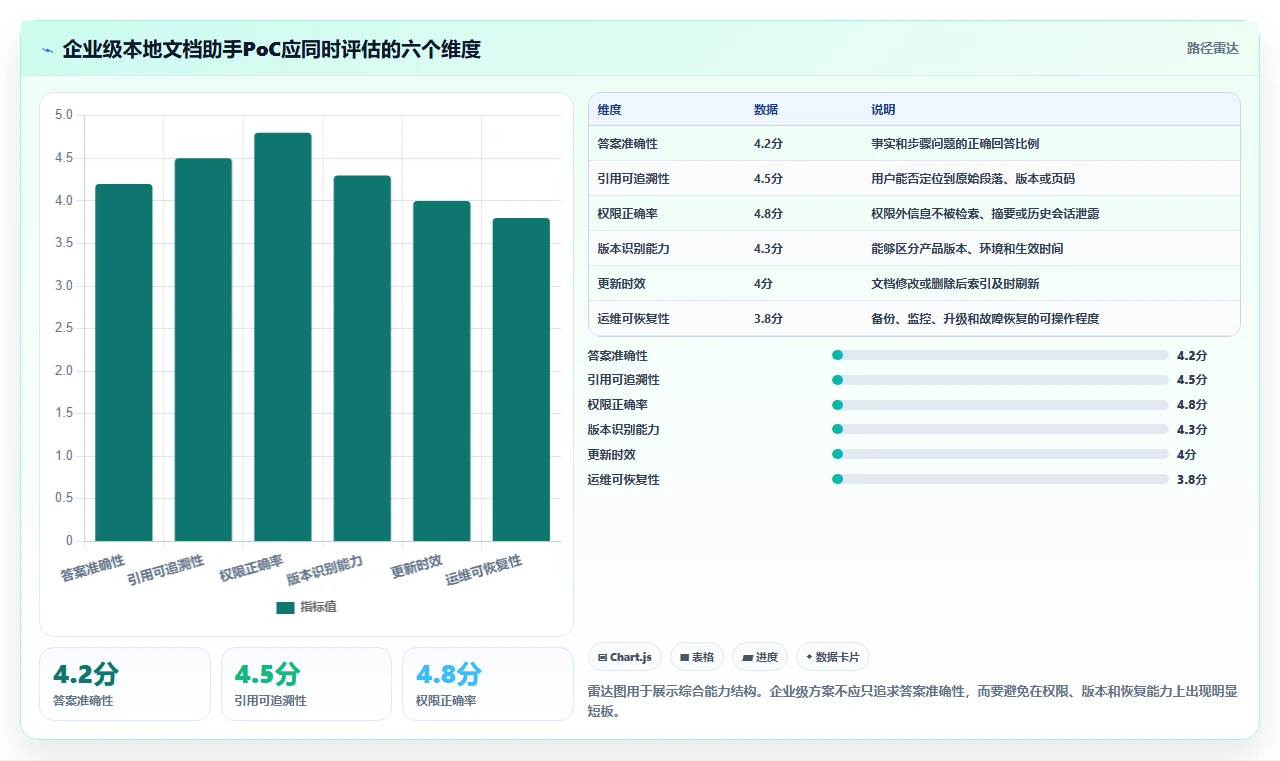Click the 更新时效 bar in chart

[x=442, y=371]
